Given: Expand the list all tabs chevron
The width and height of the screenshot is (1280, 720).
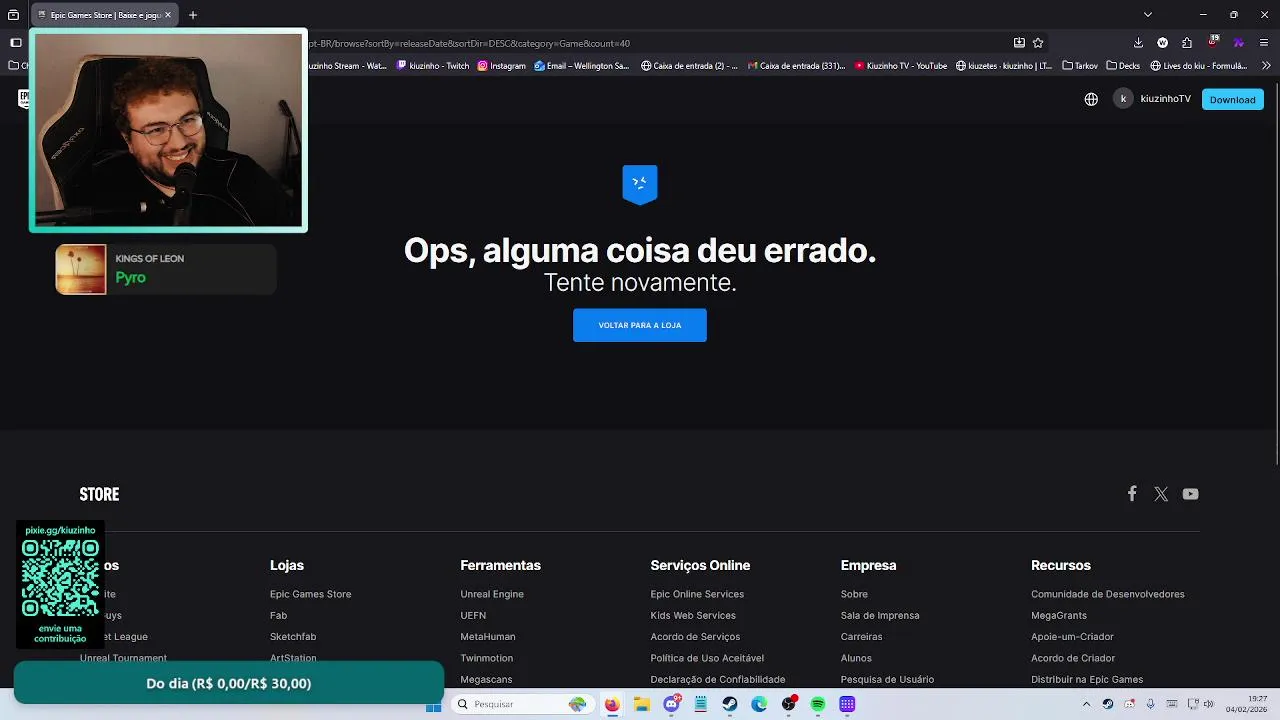Looking at the screenshot, I should (x=1148, y=15).
